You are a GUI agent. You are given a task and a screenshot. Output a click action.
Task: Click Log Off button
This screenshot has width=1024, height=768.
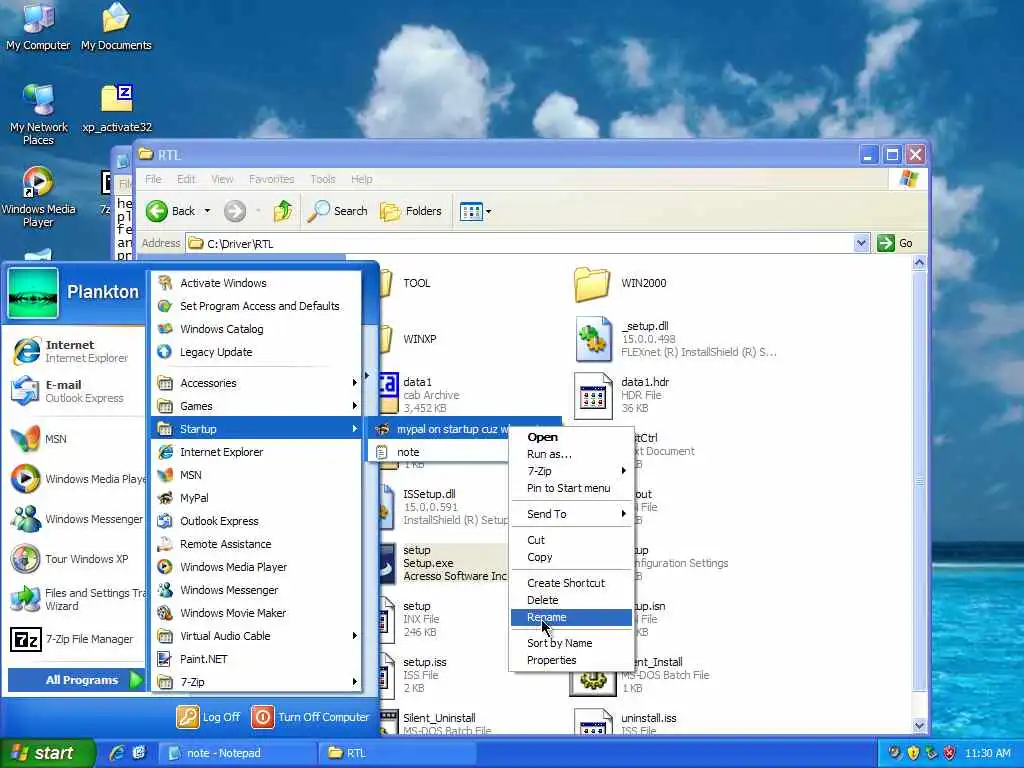(x=208, y=716)
